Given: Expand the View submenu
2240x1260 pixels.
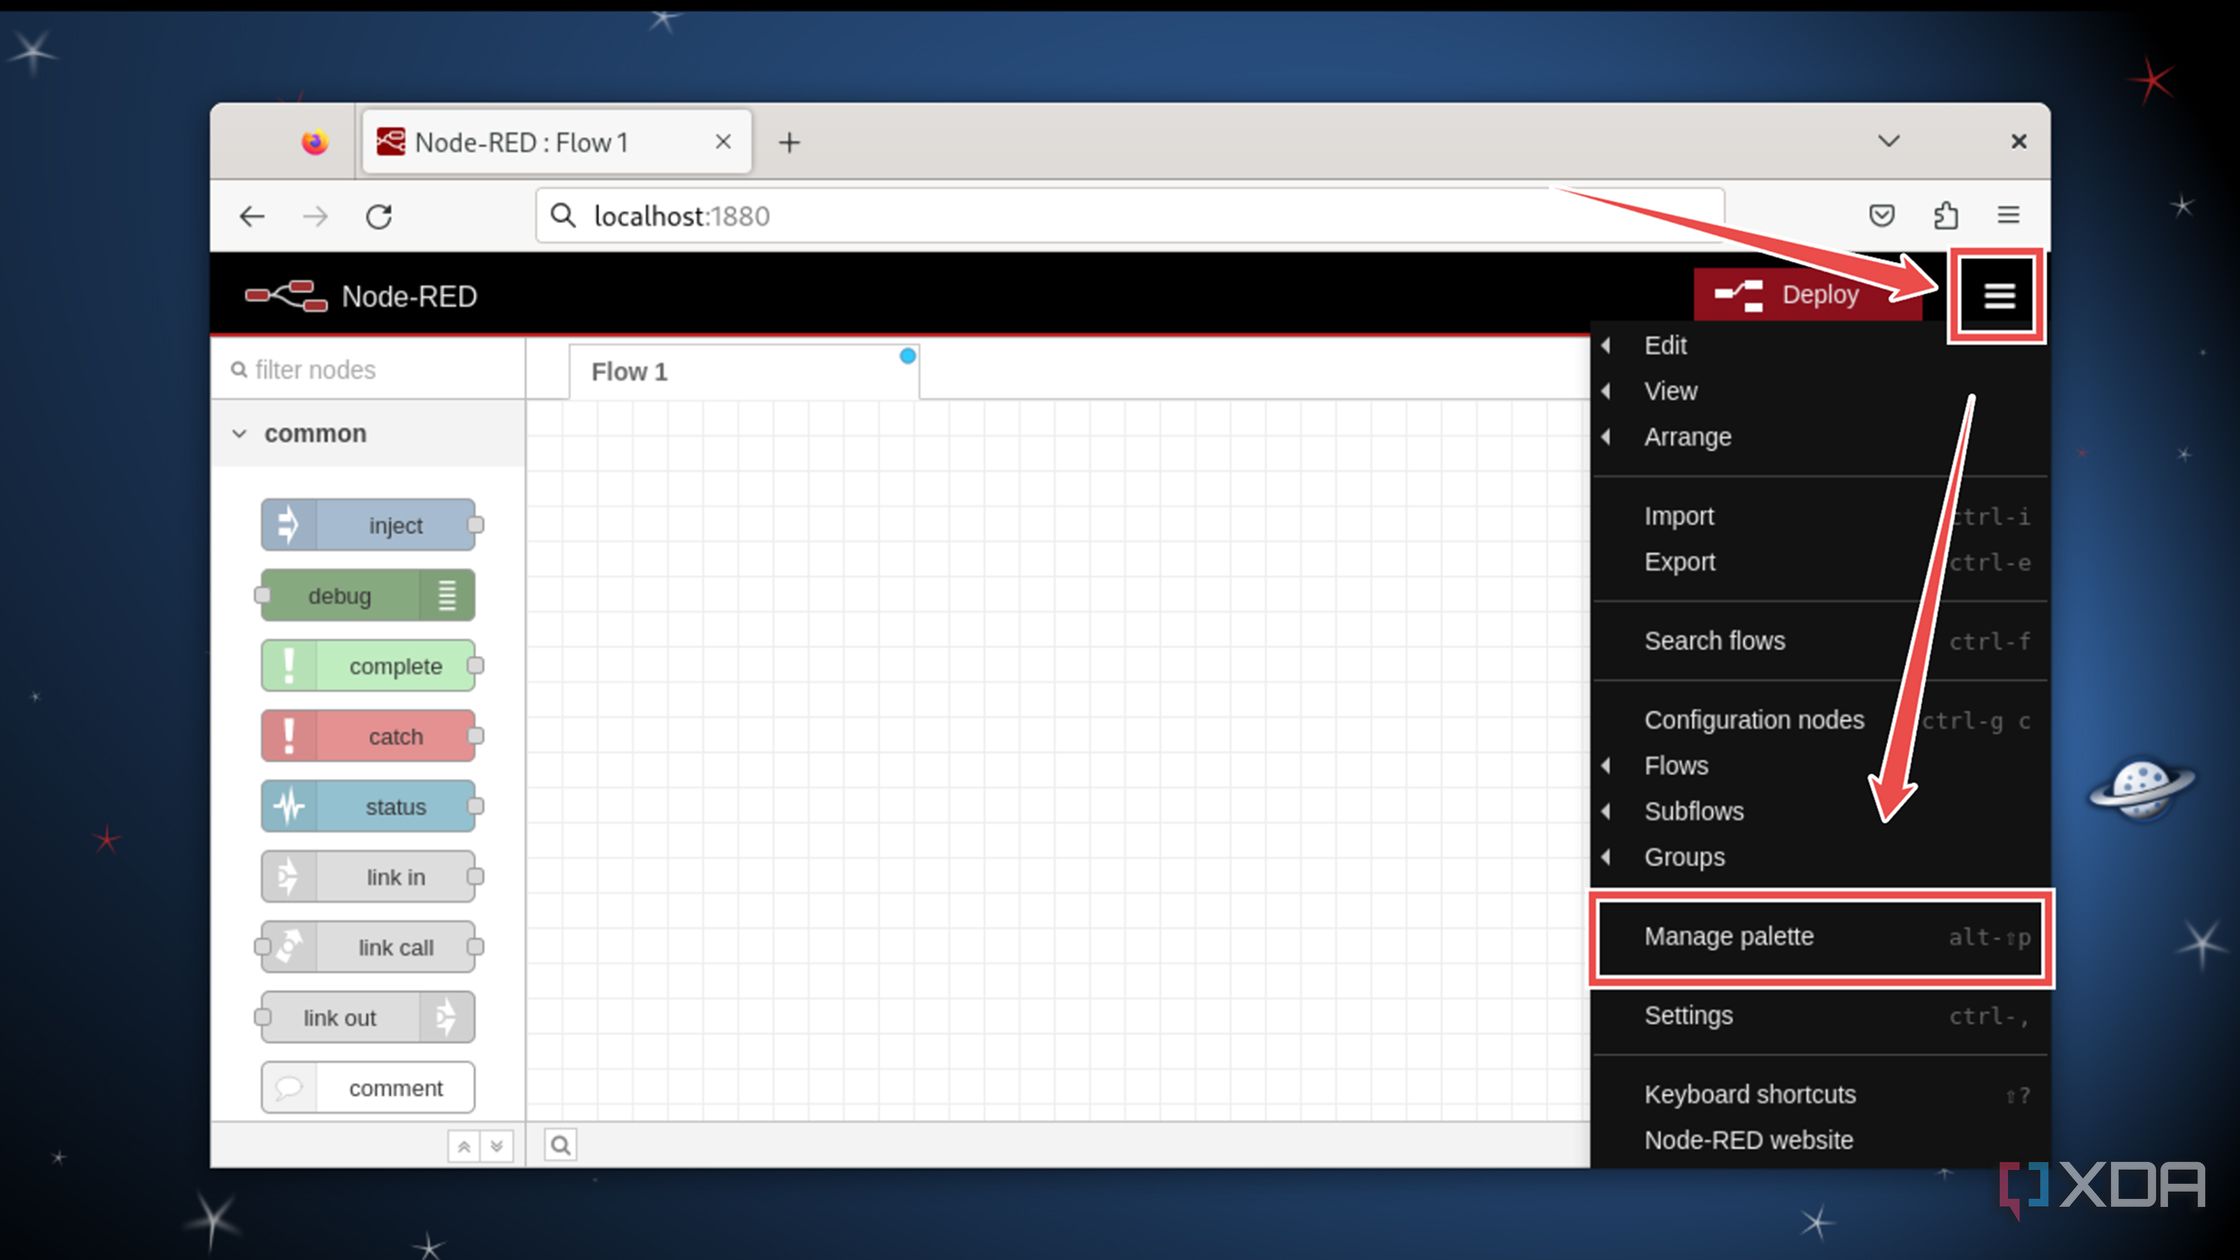Looking at the screenshot, I should (x=1670, y=391).
